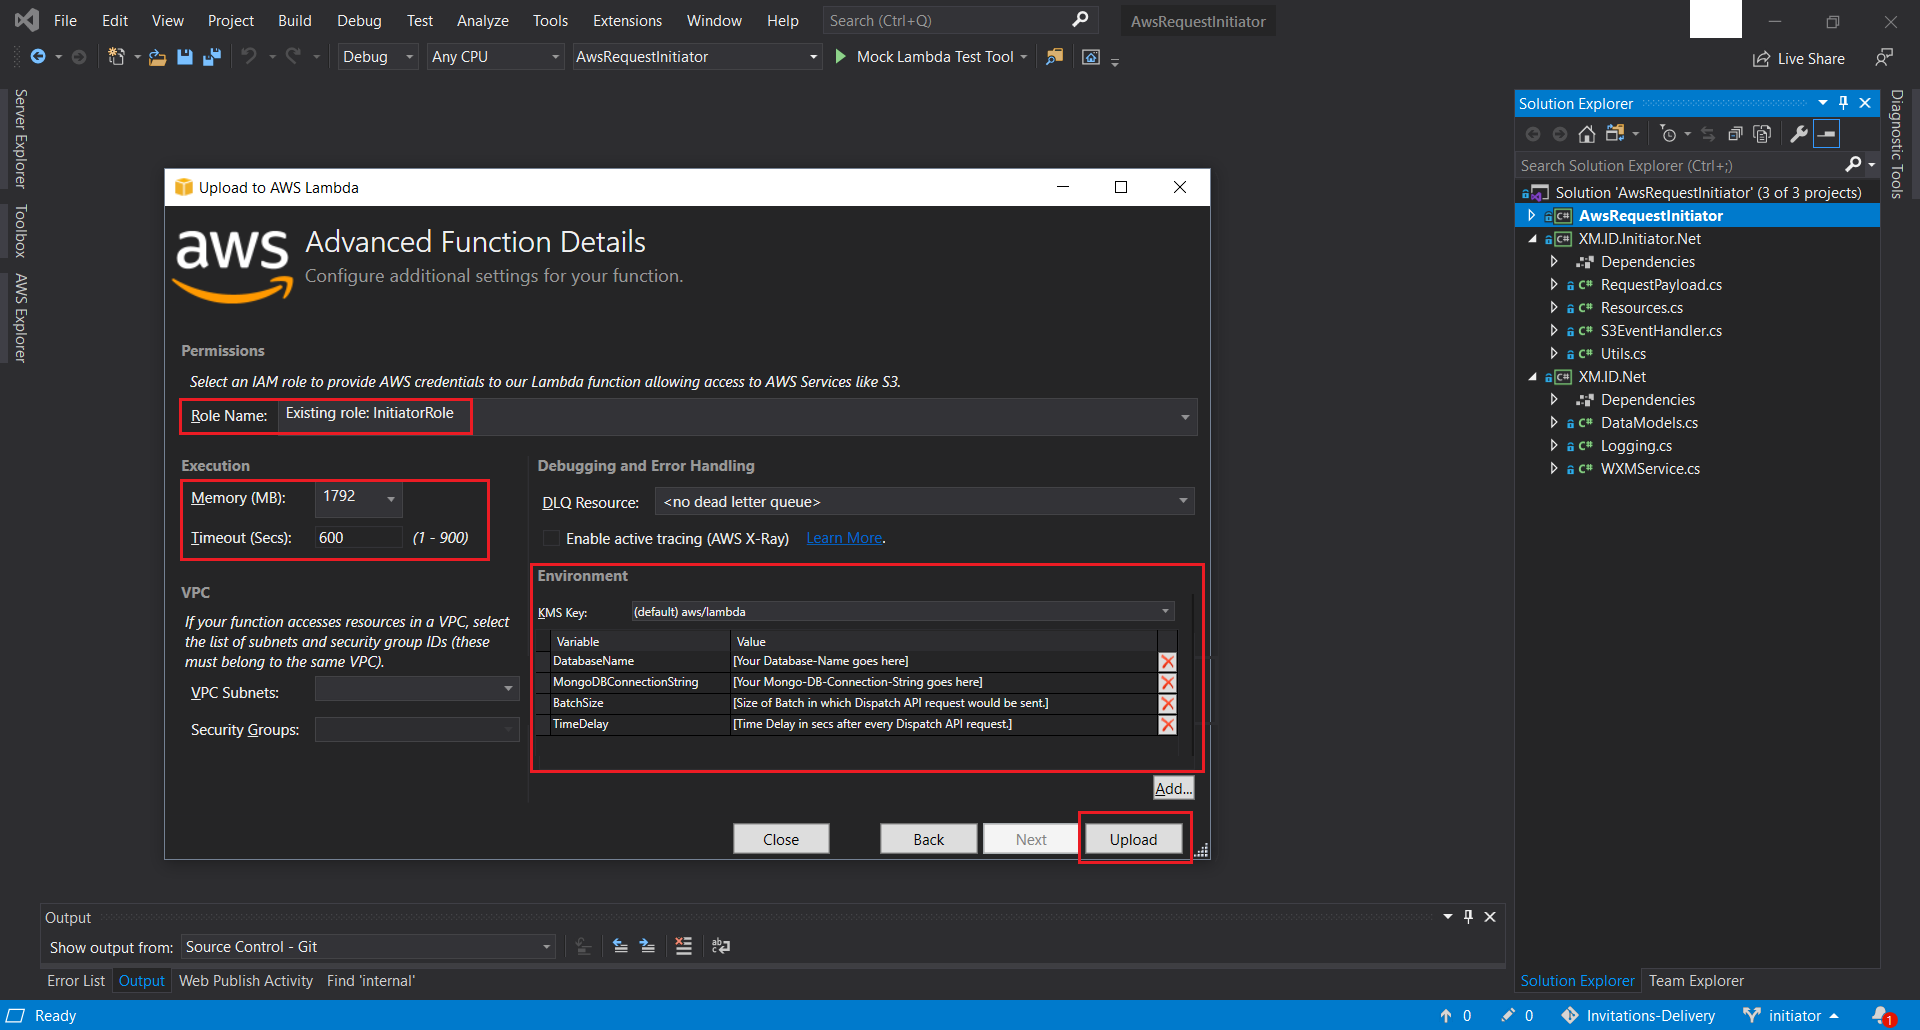Click Go to Previous Message output icon

coord(621,946)
